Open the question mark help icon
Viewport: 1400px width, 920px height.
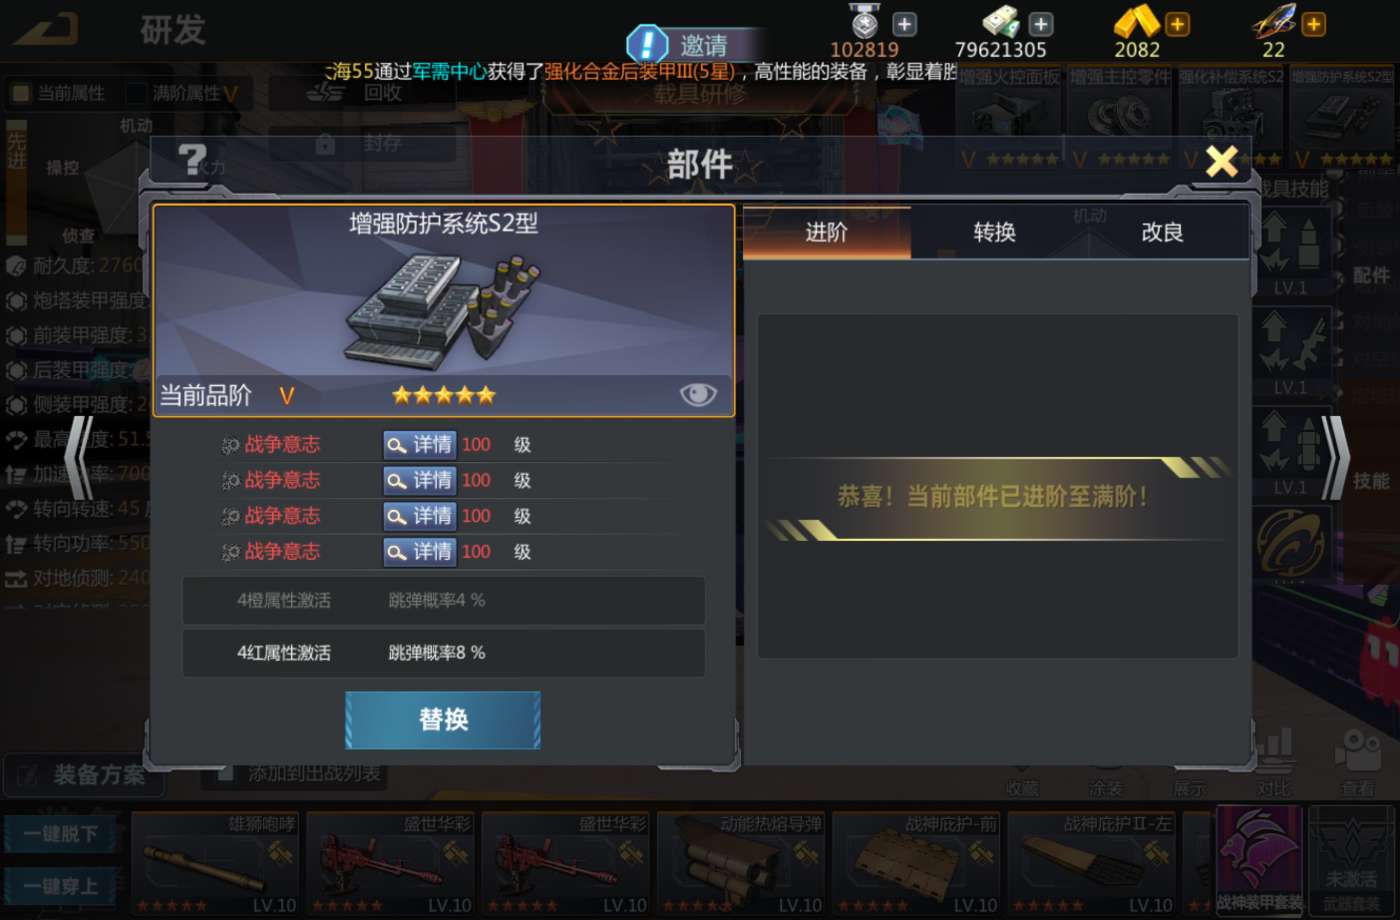tap(191, 161)
